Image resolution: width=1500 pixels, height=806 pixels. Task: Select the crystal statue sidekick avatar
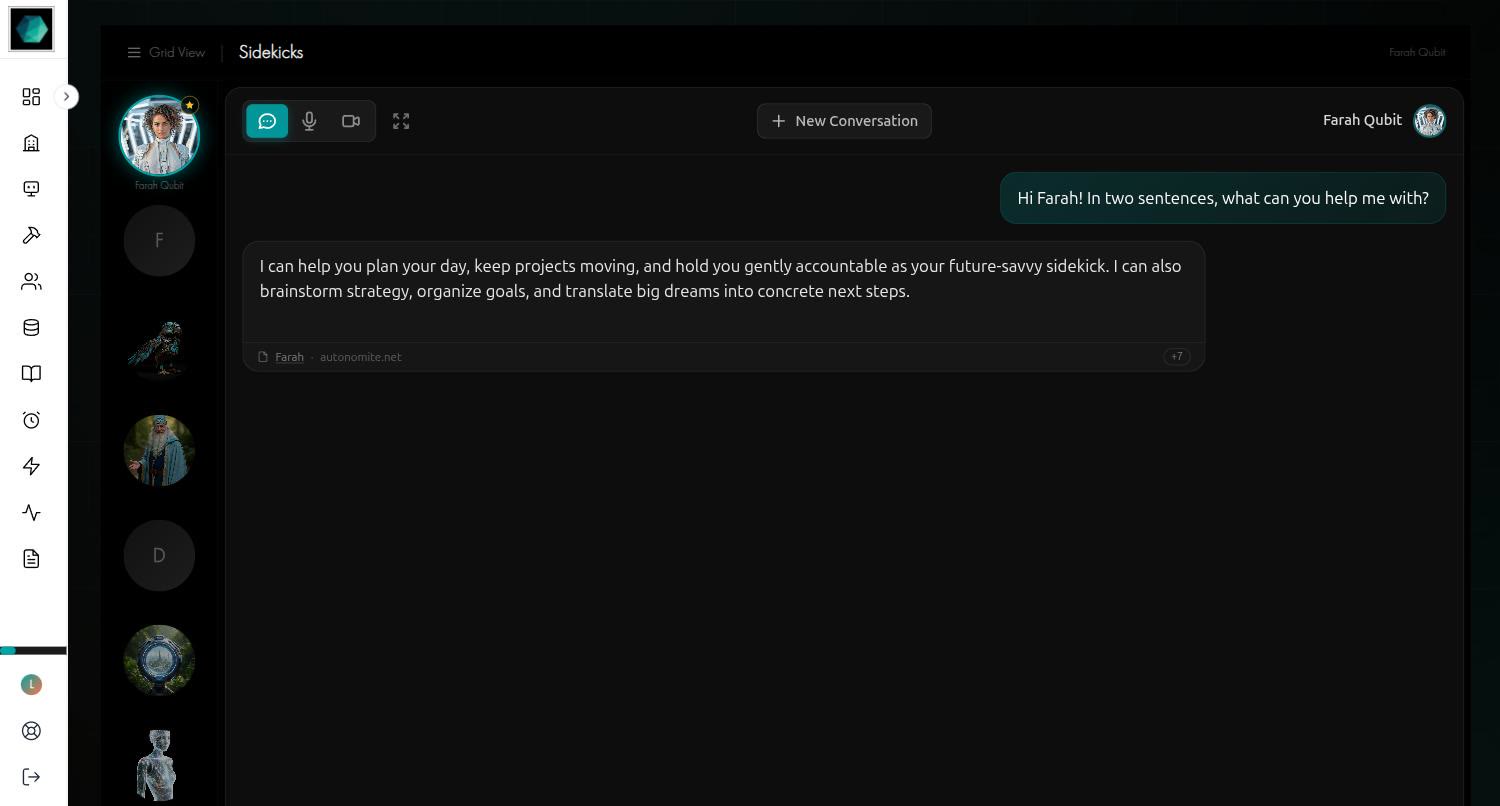point(159,766)
